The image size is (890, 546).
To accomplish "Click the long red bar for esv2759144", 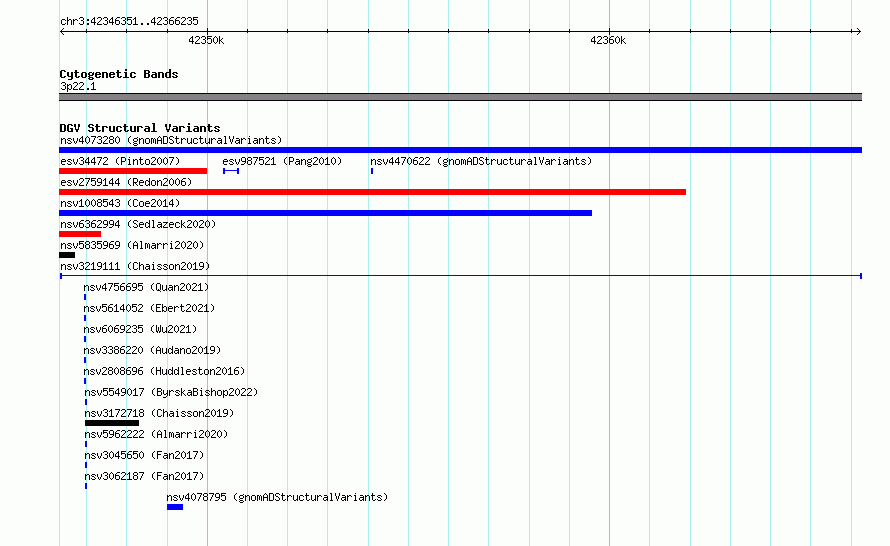I will 372,192.
